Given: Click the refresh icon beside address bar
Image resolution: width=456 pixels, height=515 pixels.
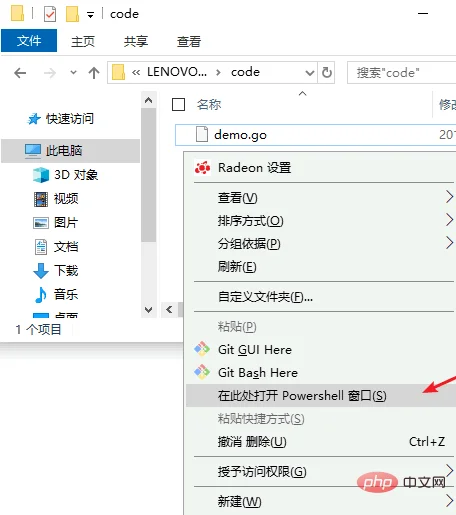Looking at the screenshot, I should pyautogui.click(x=326, y=72).
